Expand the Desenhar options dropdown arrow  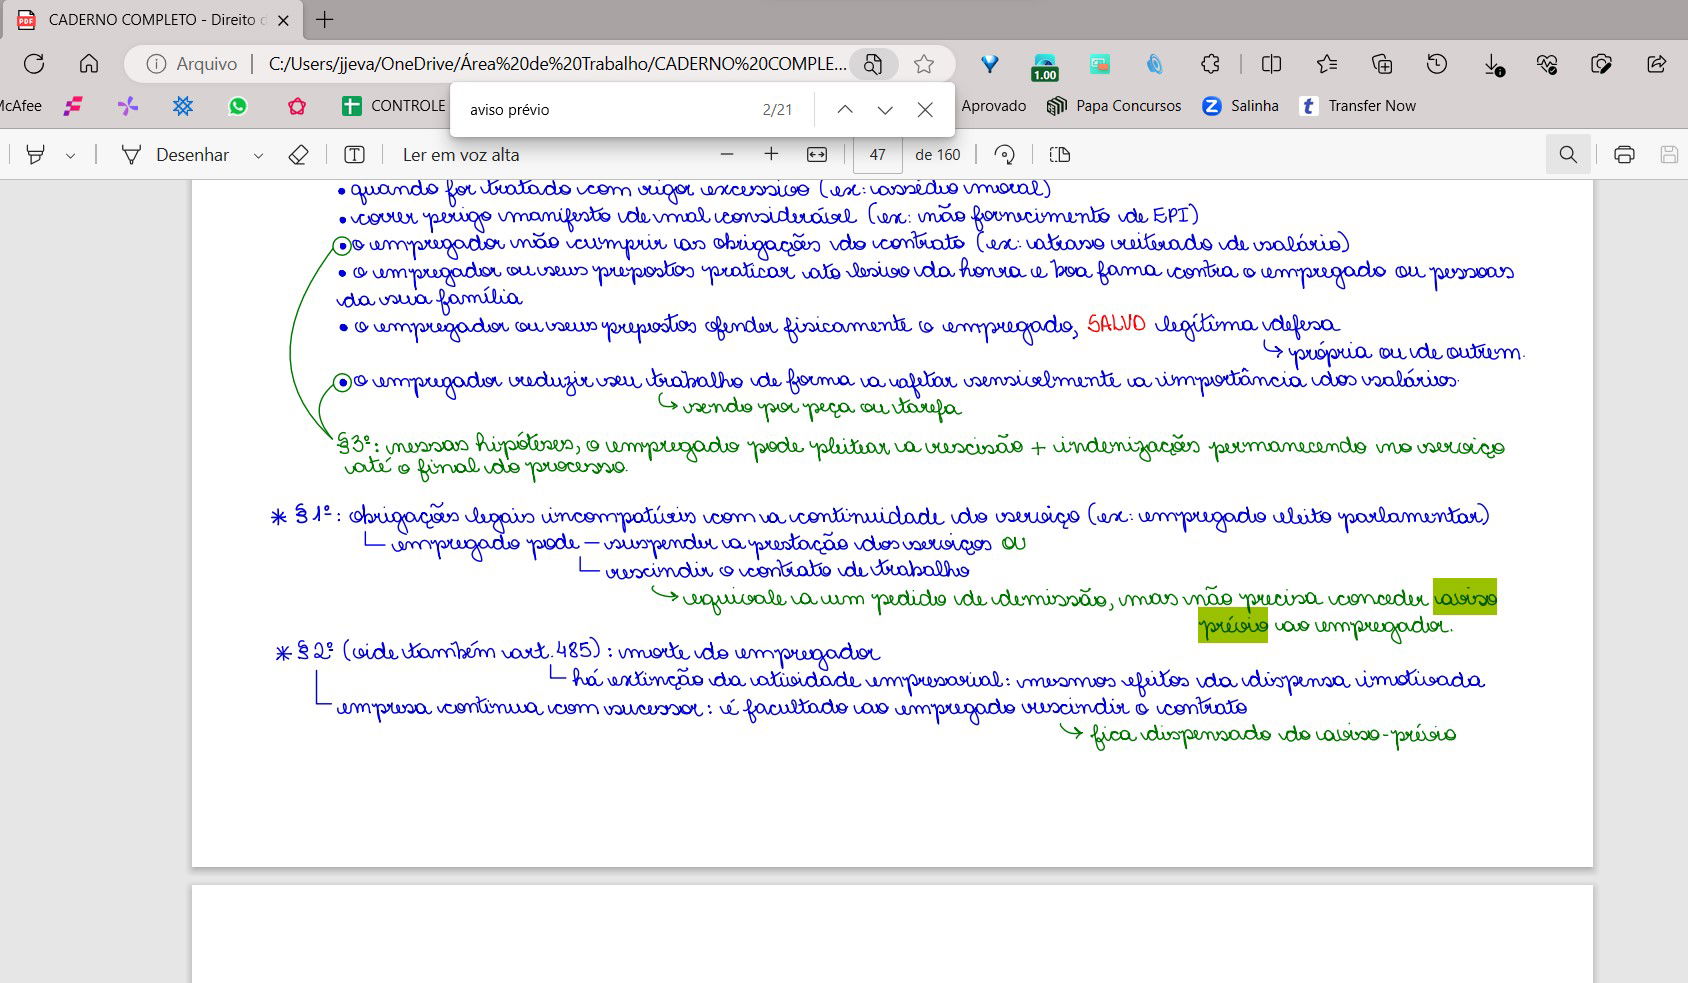click(258, 156)
